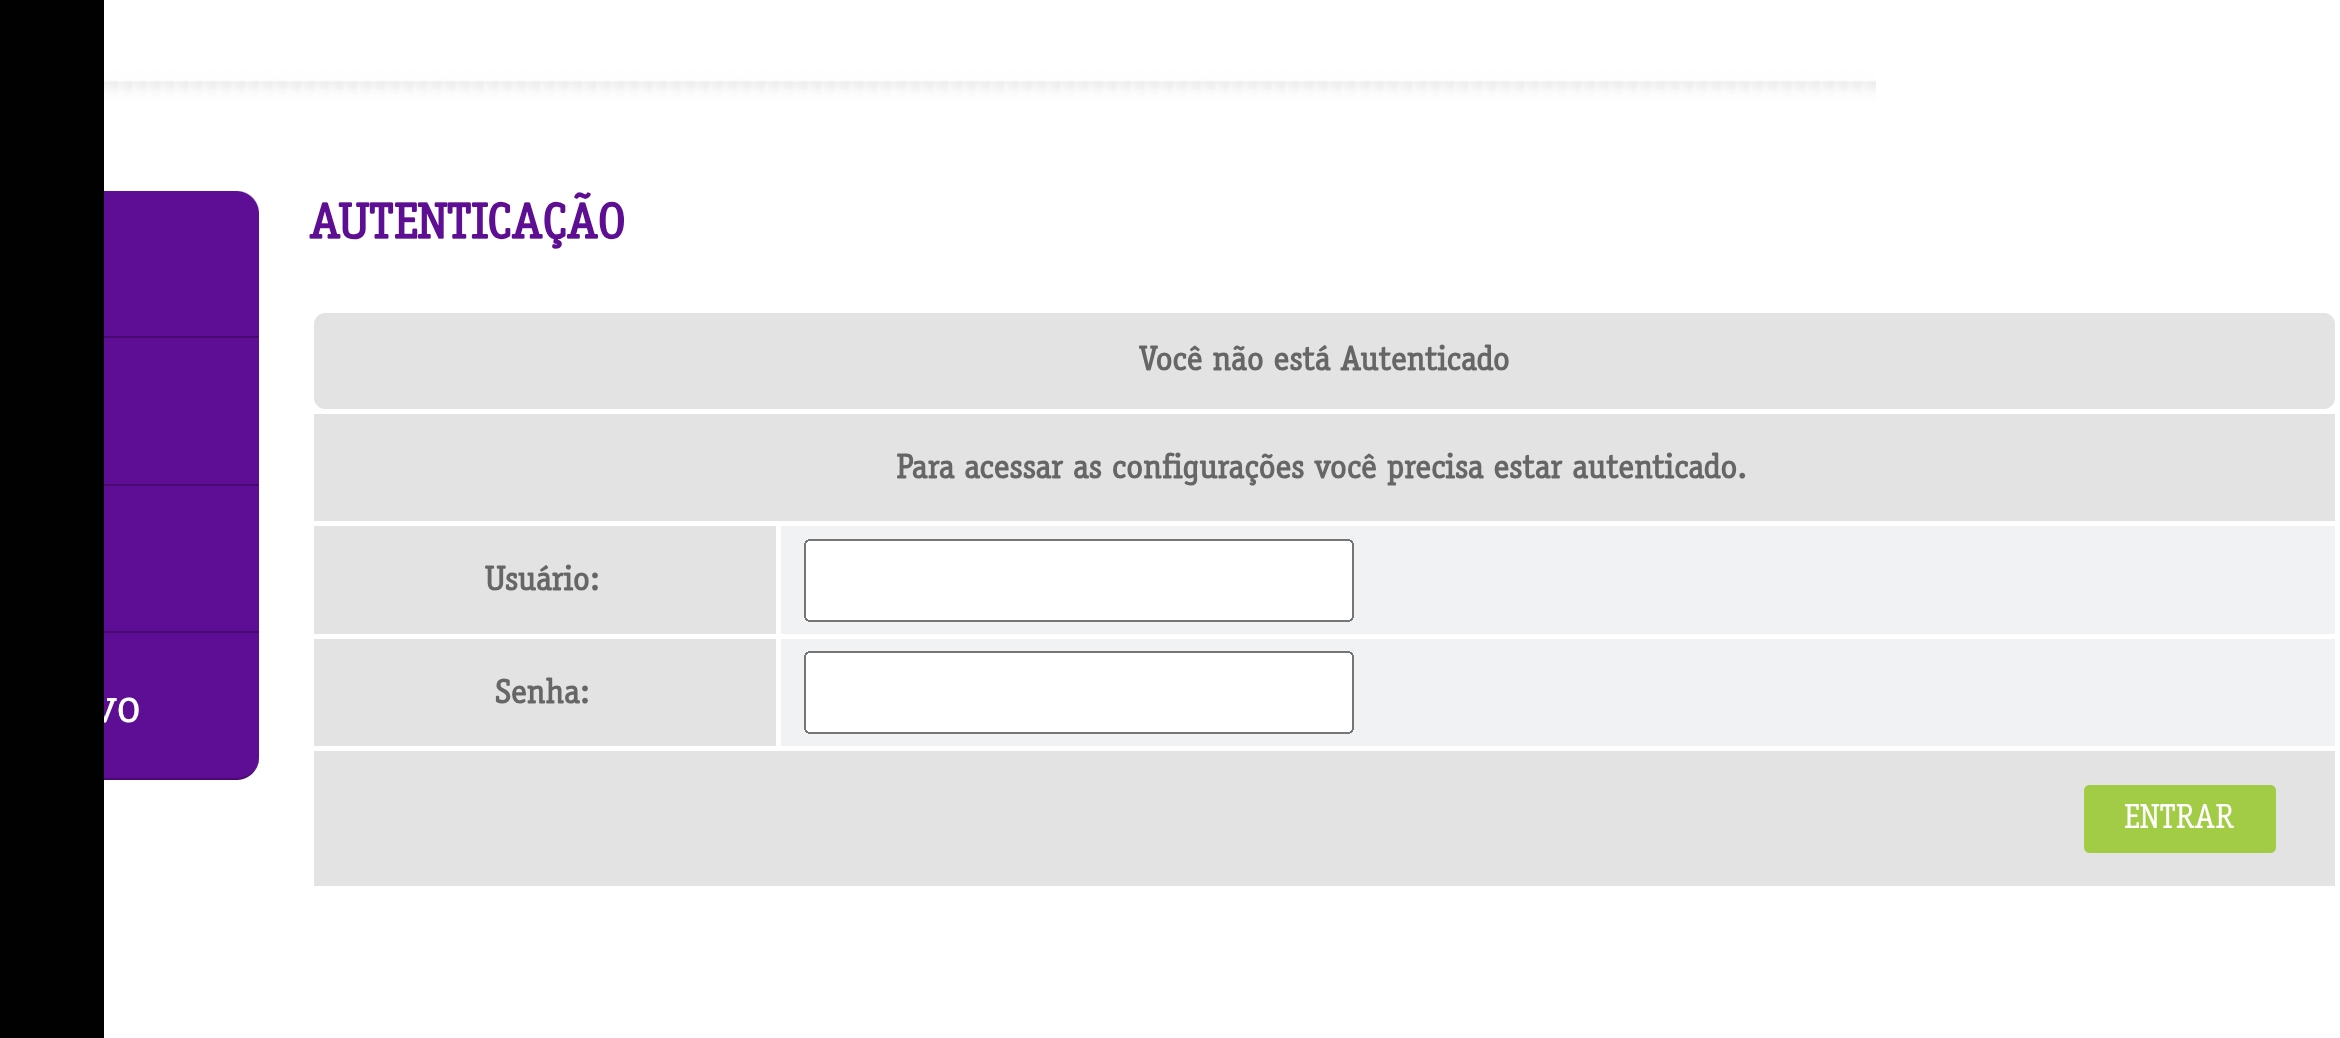This screenshot has height=1038, width=2340.
Task: Click the black strip beside the sidebar
Action: (52, 519)
